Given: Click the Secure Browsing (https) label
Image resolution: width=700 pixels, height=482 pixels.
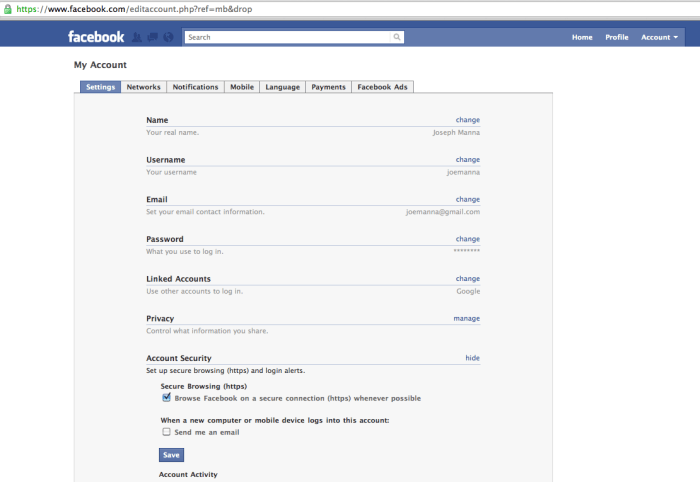Looking at the screenshot, I should pos(204,386).
